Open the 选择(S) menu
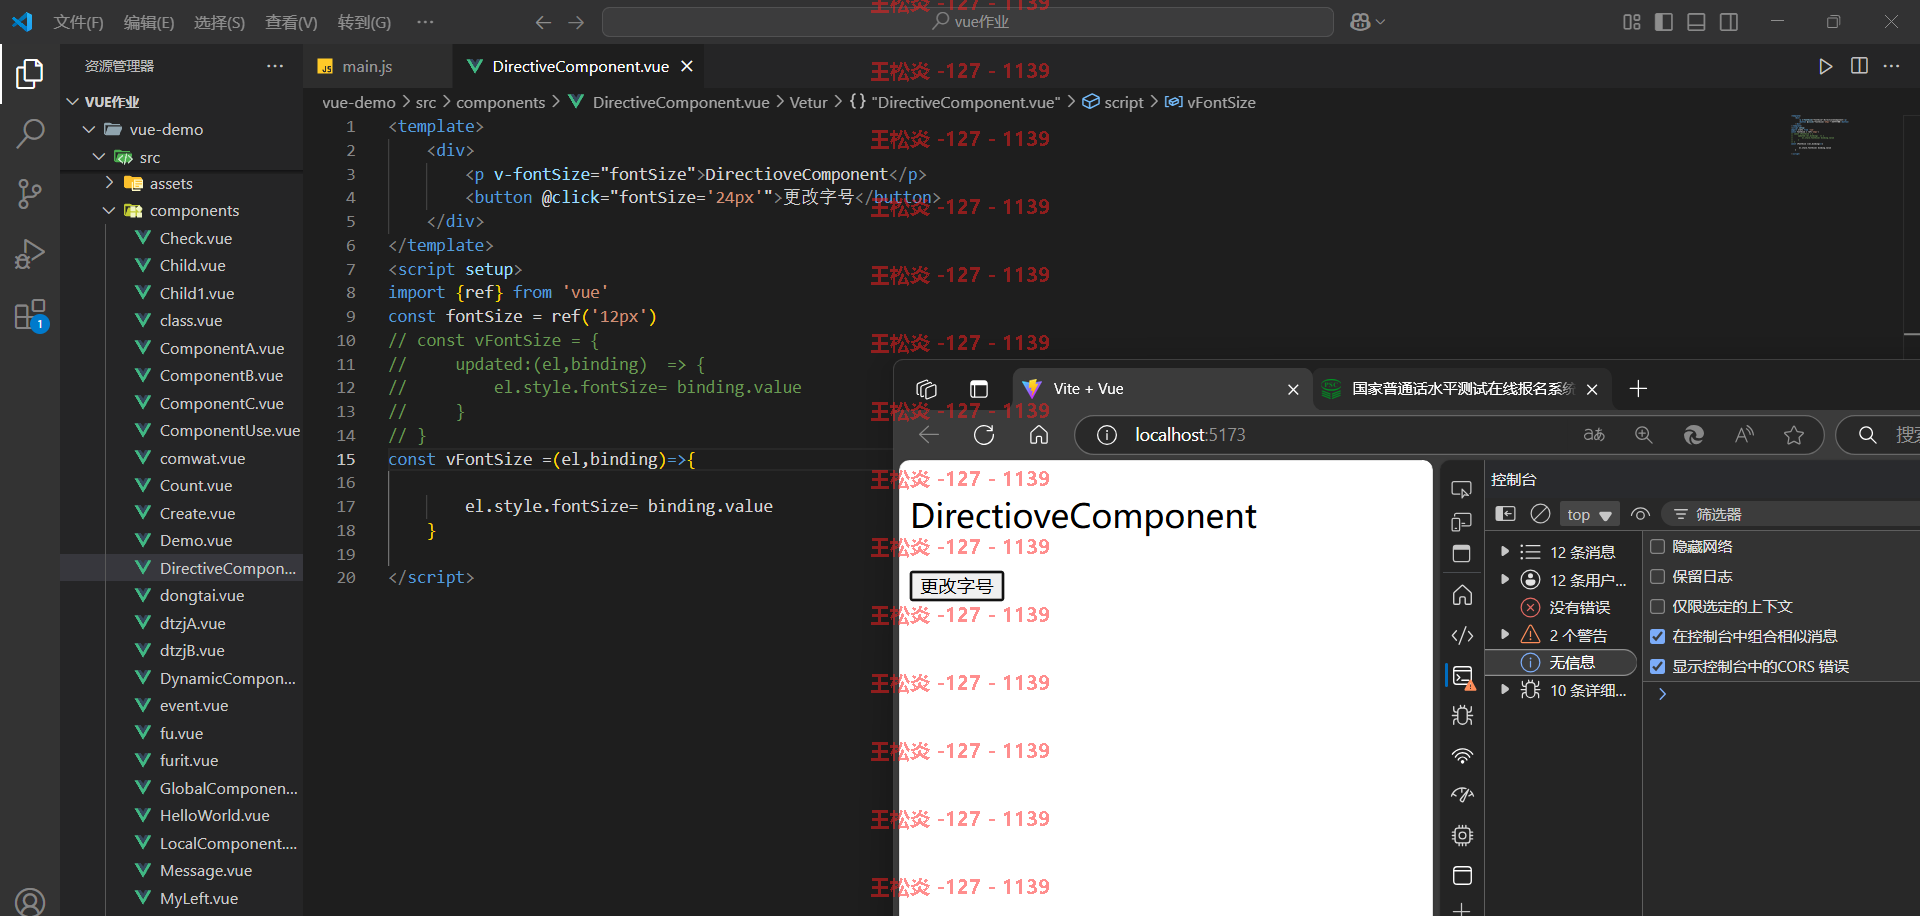Viewport: 1920px width, 916px height. pos(219,22)
